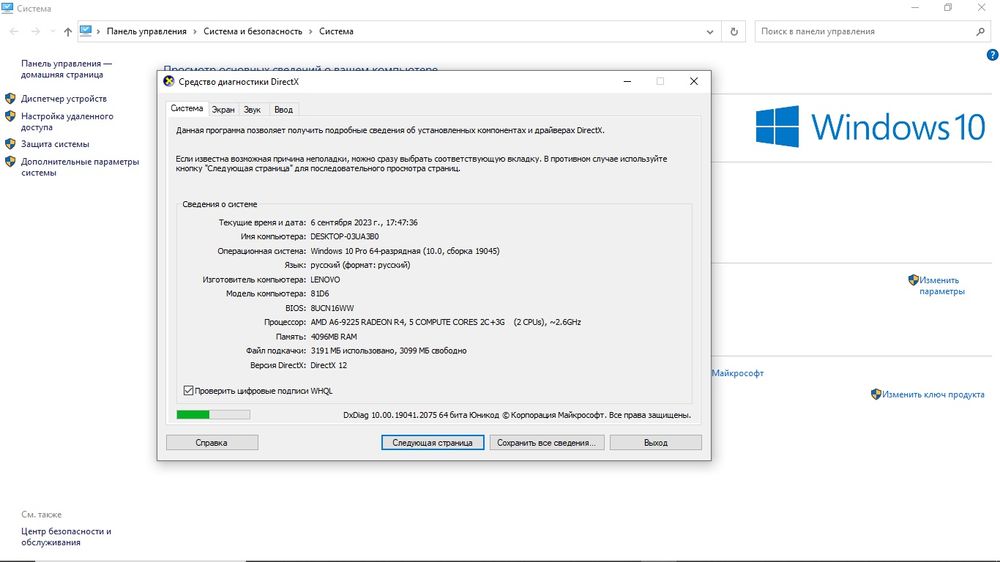
Task: Click Панель управления in the breadcrumb path
Action: [147, 31]
